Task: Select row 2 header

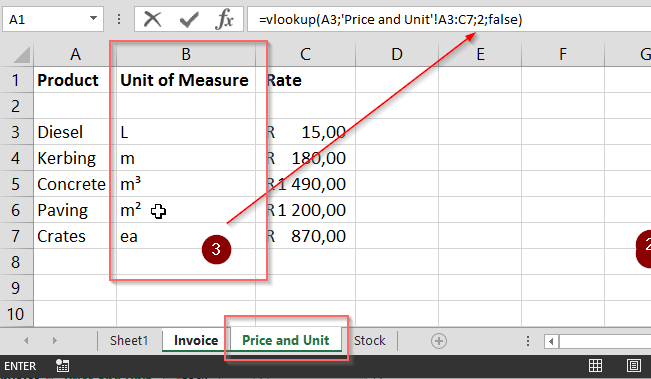Action: tap(17, 106)
